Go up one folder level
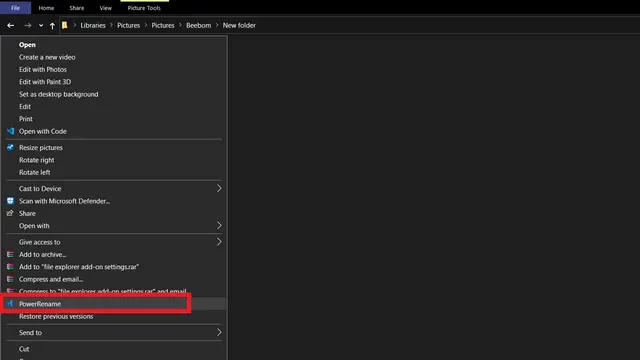This screenshot has width=640, height=360. tap(52, 26)
